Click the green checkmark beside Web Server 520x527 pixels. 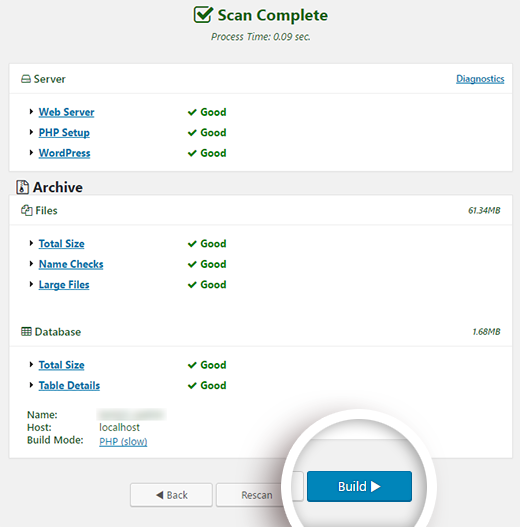tap(192, 112)
